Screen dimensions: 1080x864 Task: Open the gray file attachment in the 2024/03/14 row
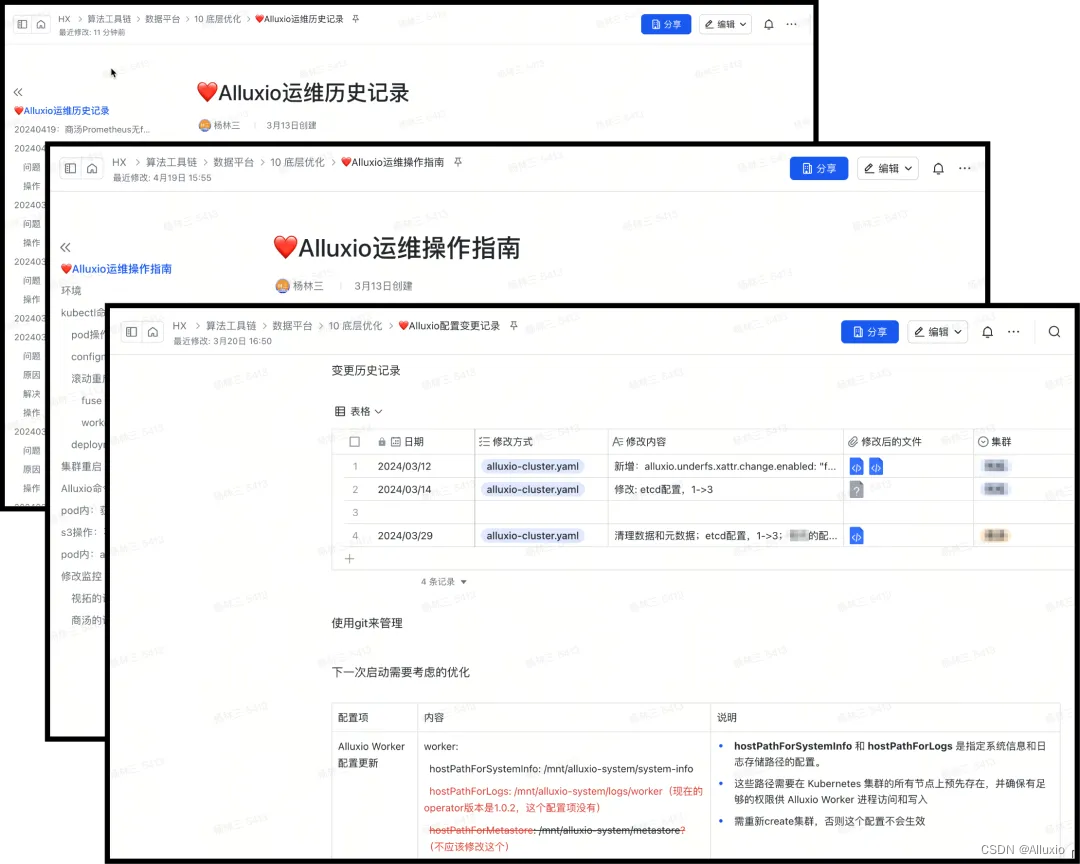pyautogui.click(x=856, y=490)
